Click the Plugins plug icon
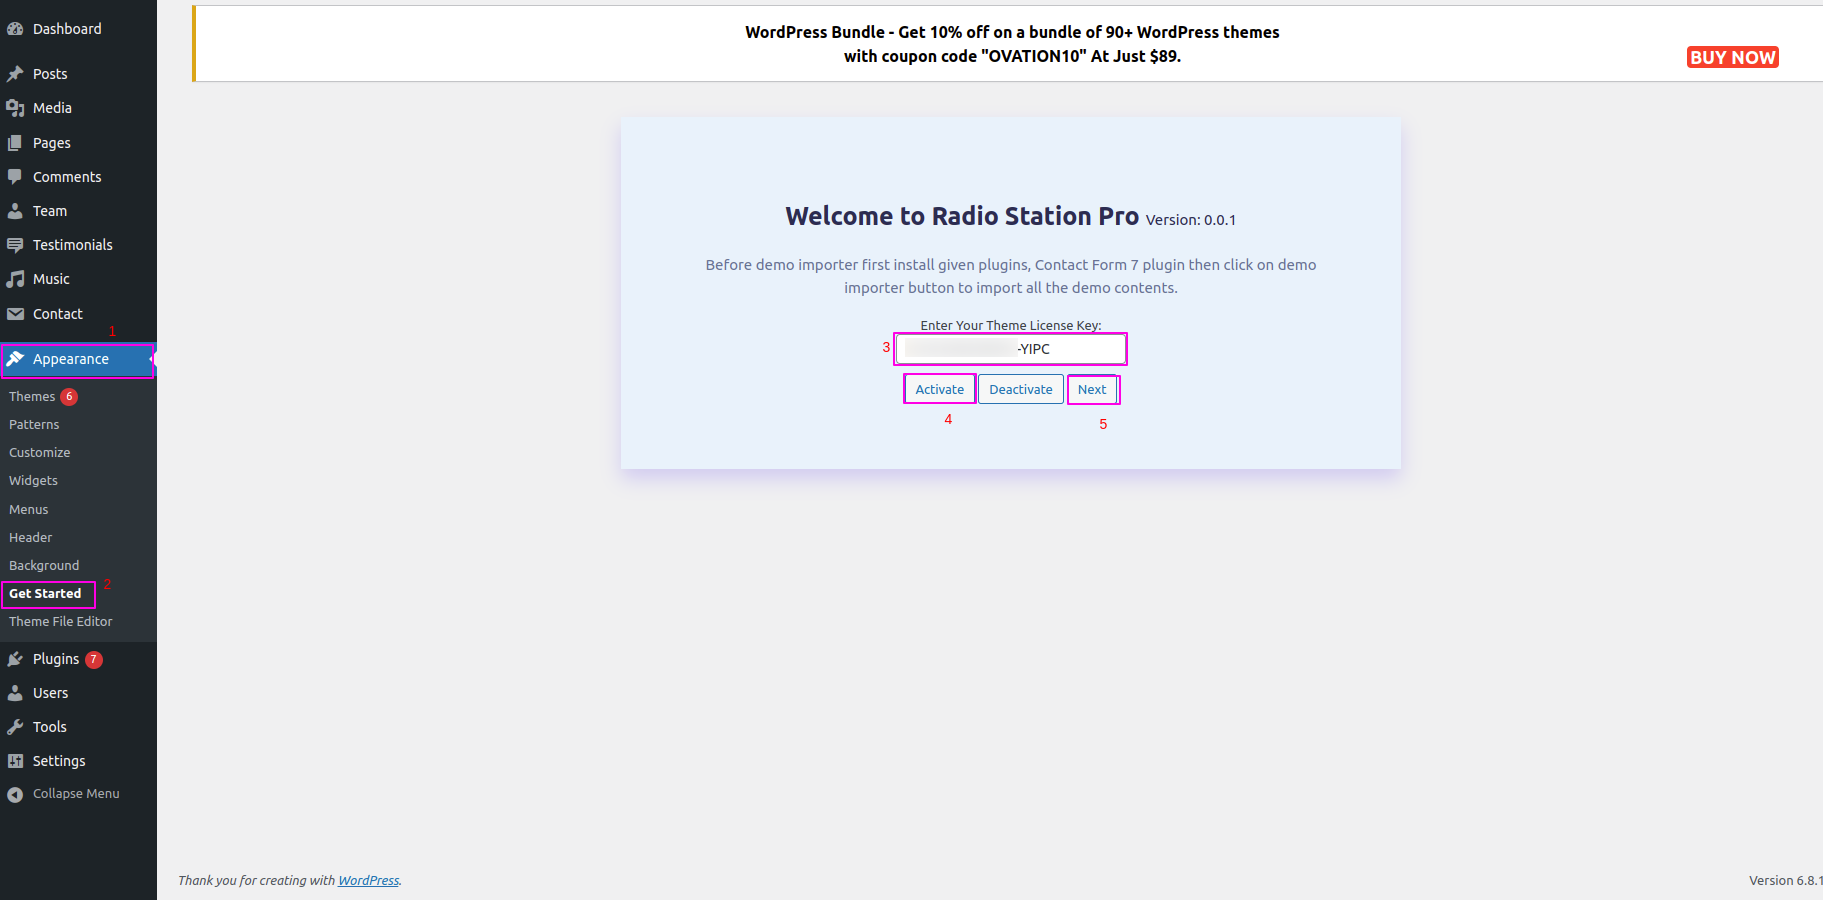Viewport: 1823px width, 900px height. [x=15, y=659]
